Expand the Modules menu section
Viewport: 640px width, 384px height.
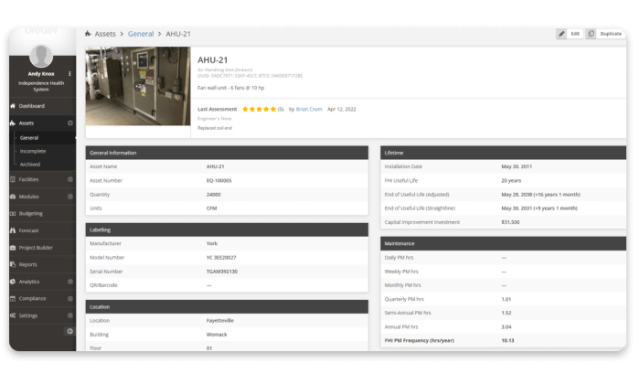[70, 197]
